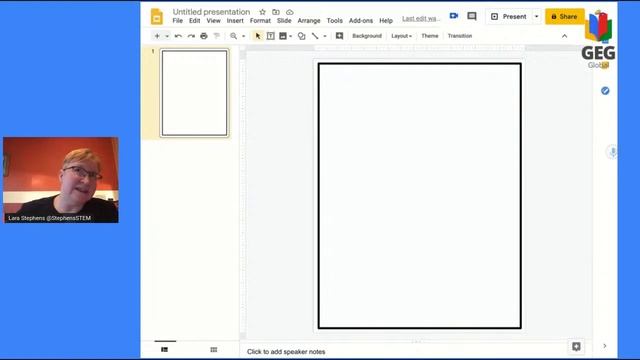Viewport: 640px width, 360px height.
Task: Select slide 1 thumbnail in filmstrip
Action: (194, 93)
